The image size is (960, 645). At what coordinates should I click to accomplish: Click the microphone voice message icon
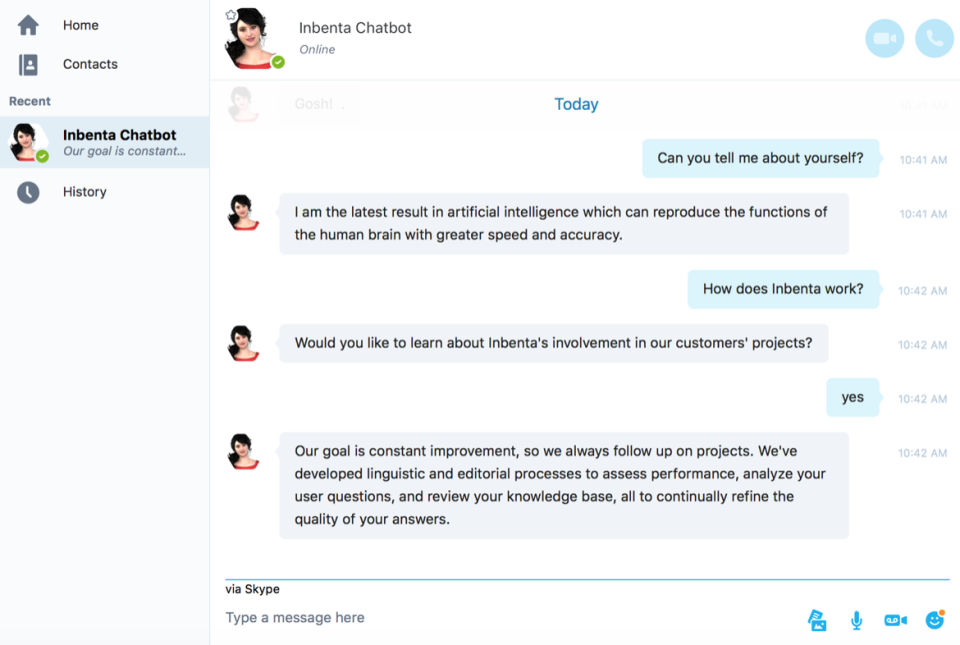(856, 620)
